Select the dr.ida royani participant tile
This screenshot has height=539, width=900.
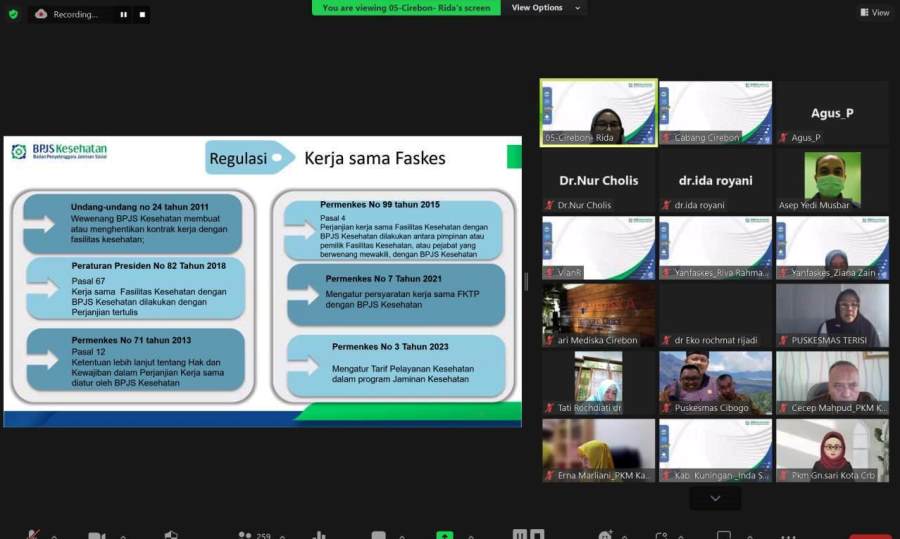(x=715, y=180)
